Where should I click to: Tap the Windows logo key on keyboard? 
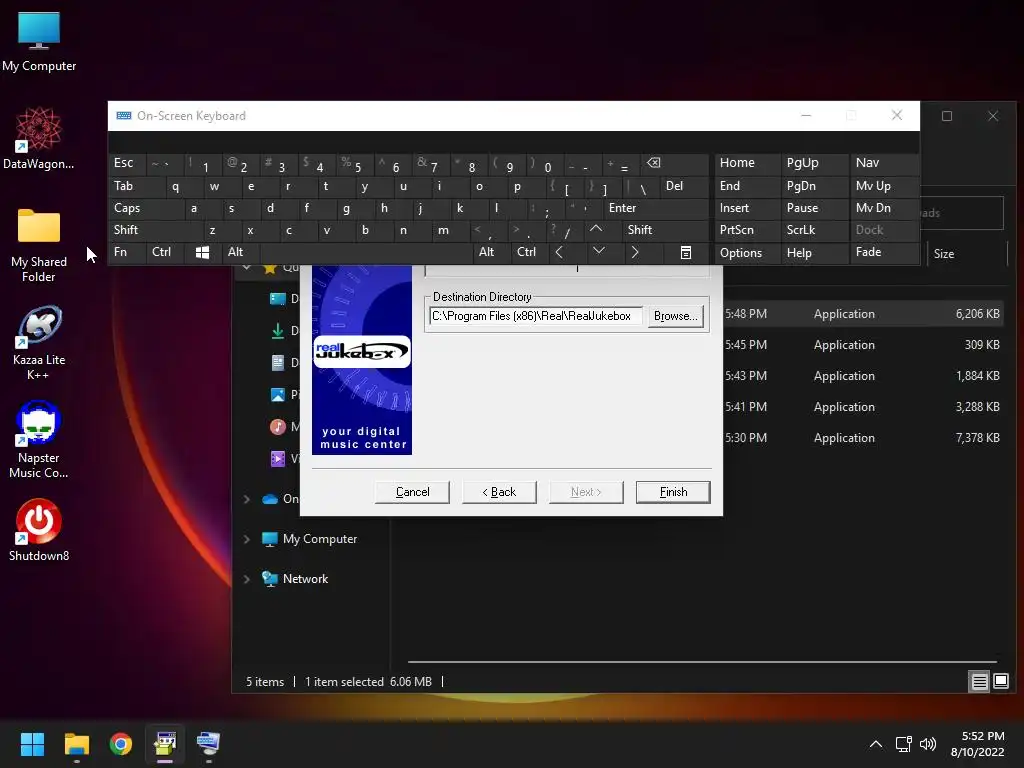click(202, 253)
